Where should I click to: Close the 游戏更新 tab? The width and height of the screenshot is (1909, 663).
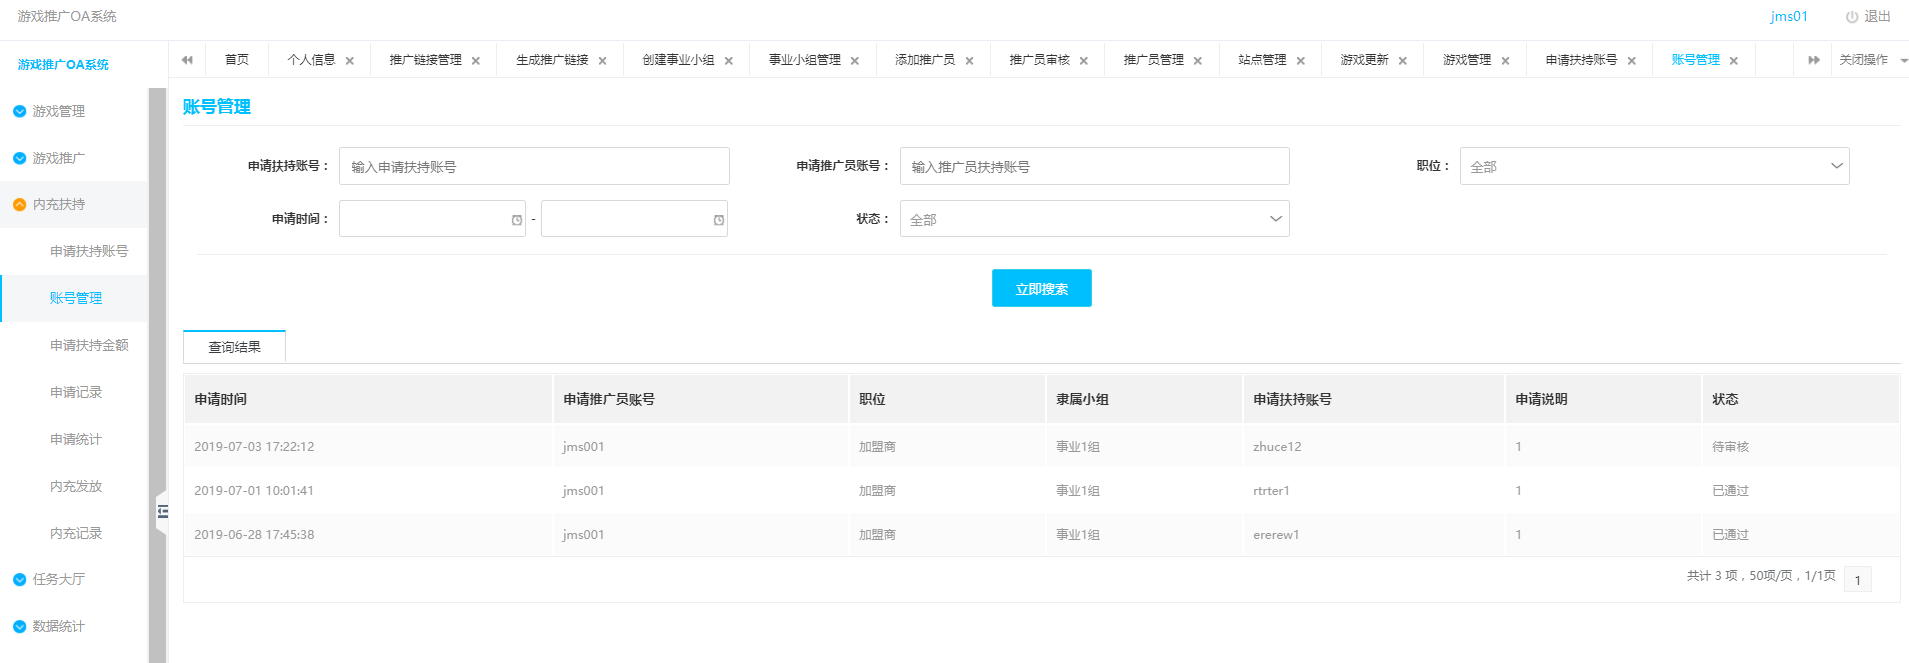click(x=1403, y=61)
